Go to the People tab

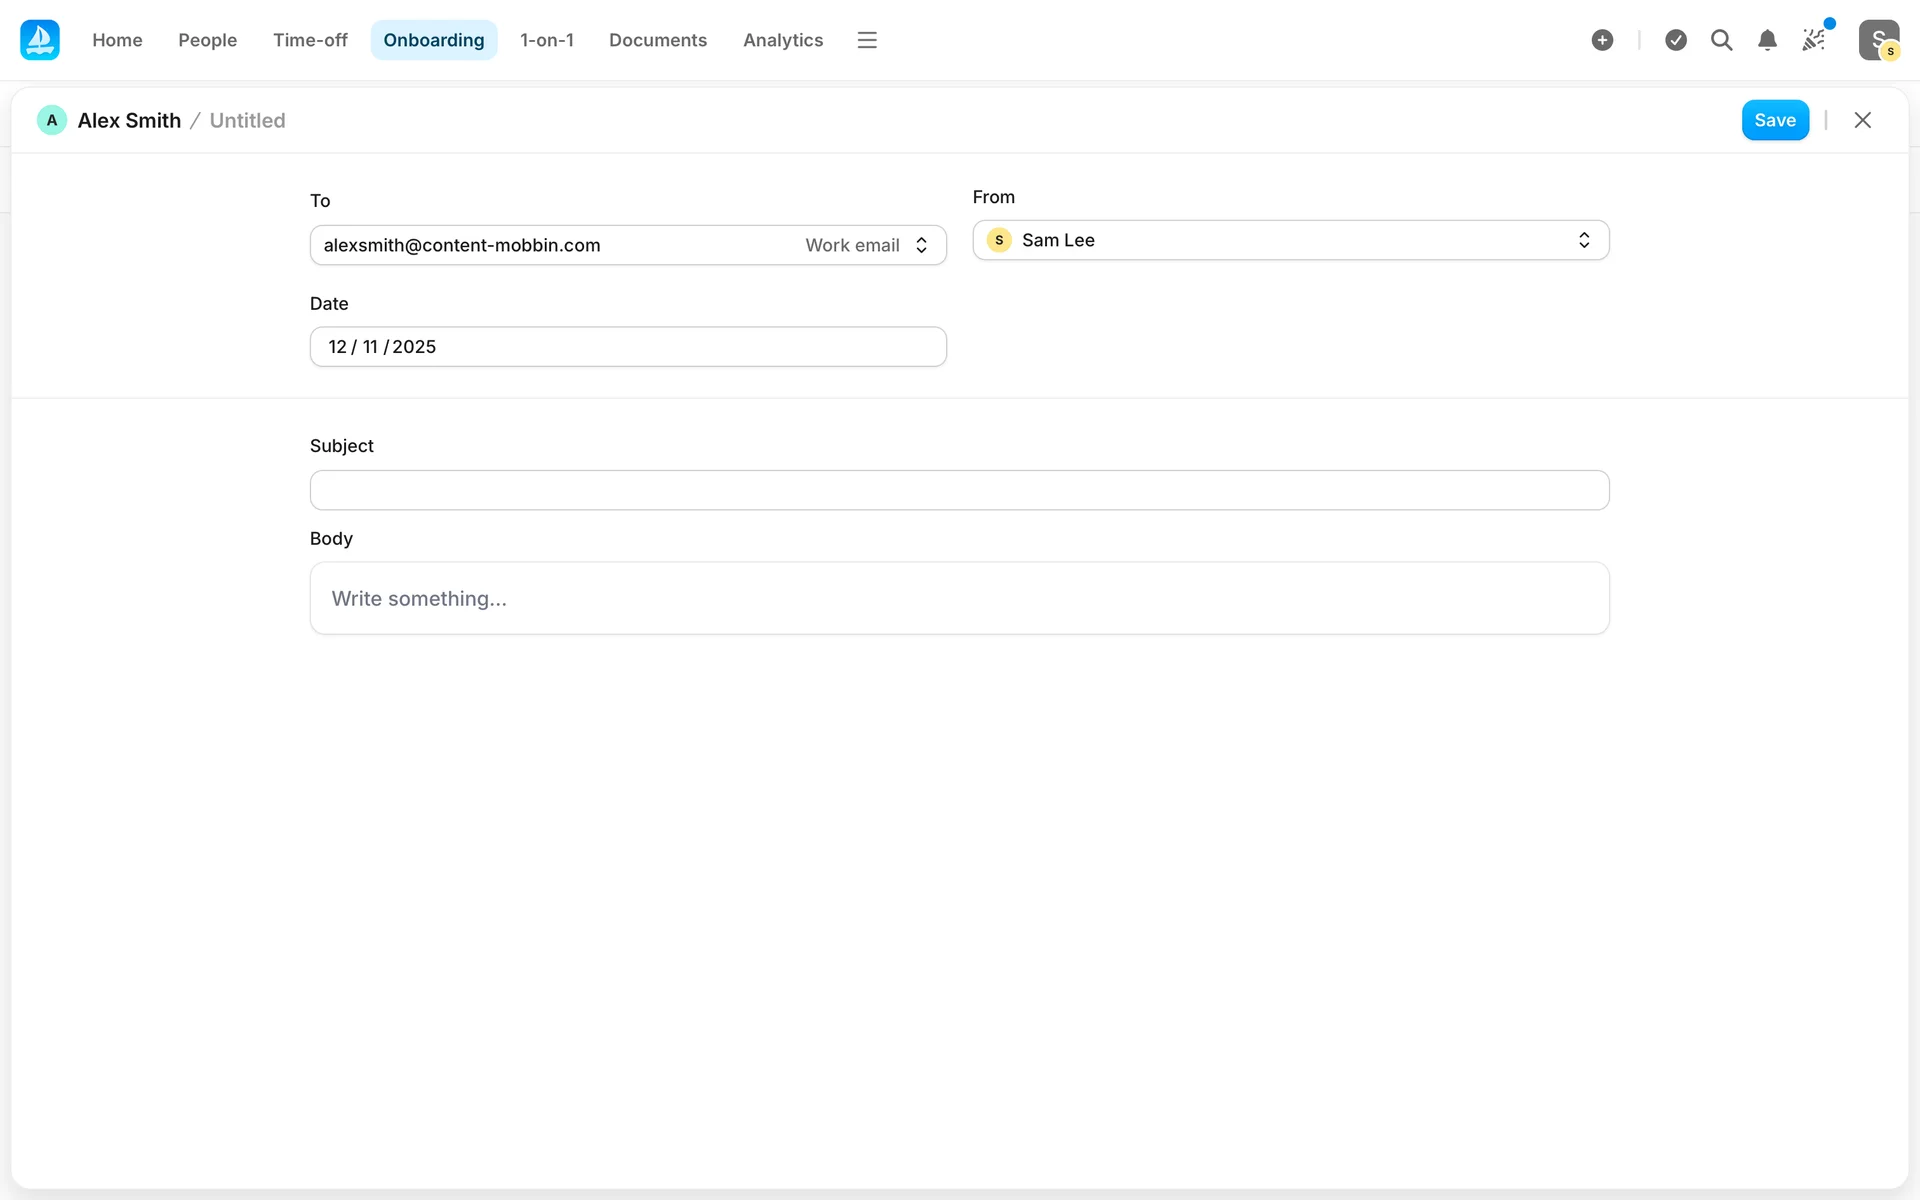point(207,40)
